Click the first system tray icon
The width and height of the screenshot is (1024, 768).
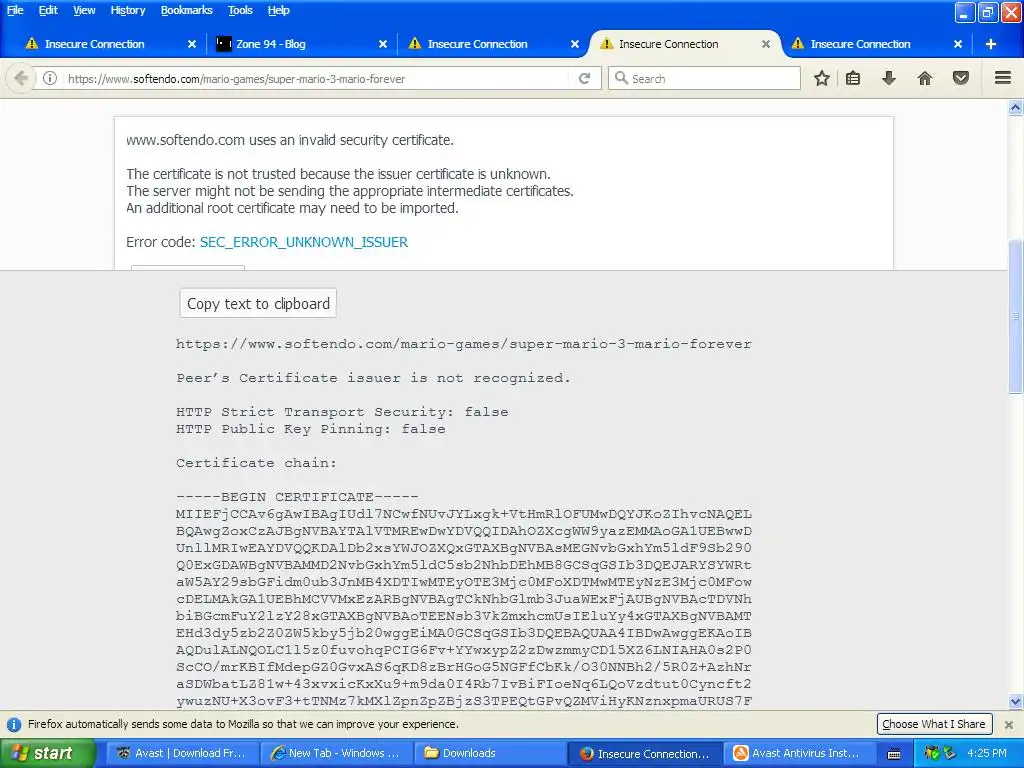pos(932,753)
